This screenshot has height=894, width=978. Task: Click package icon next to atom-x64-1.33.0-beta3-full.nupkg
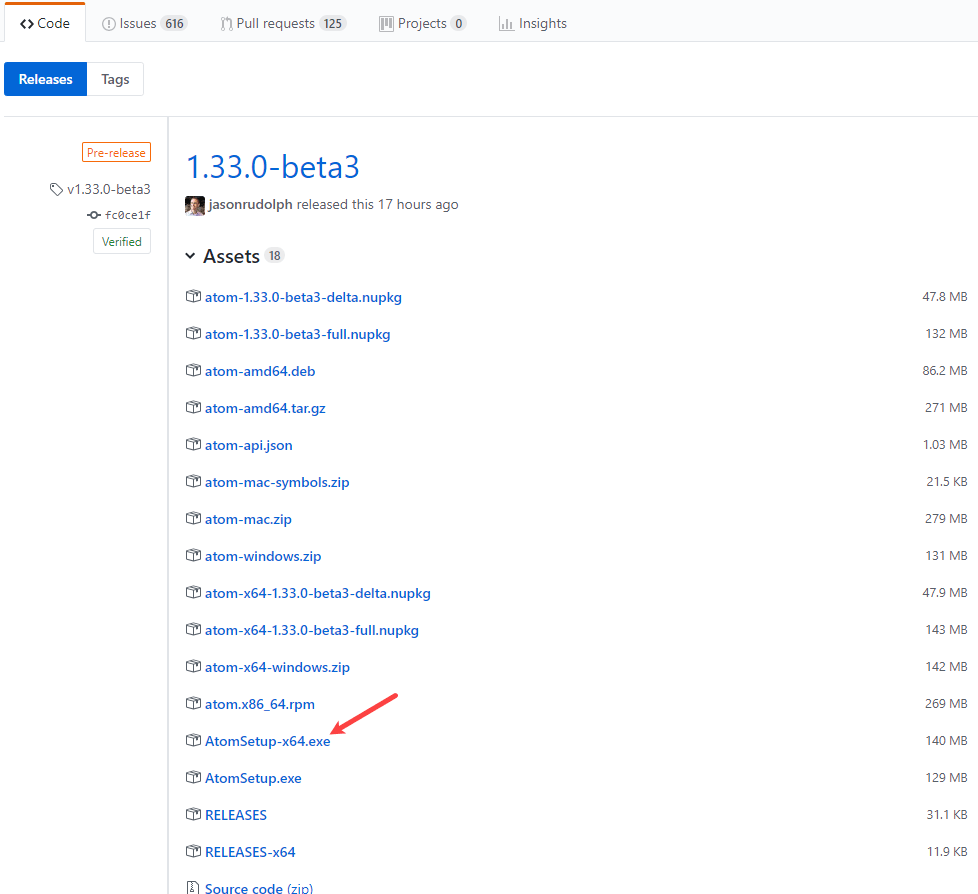[193, 629]
